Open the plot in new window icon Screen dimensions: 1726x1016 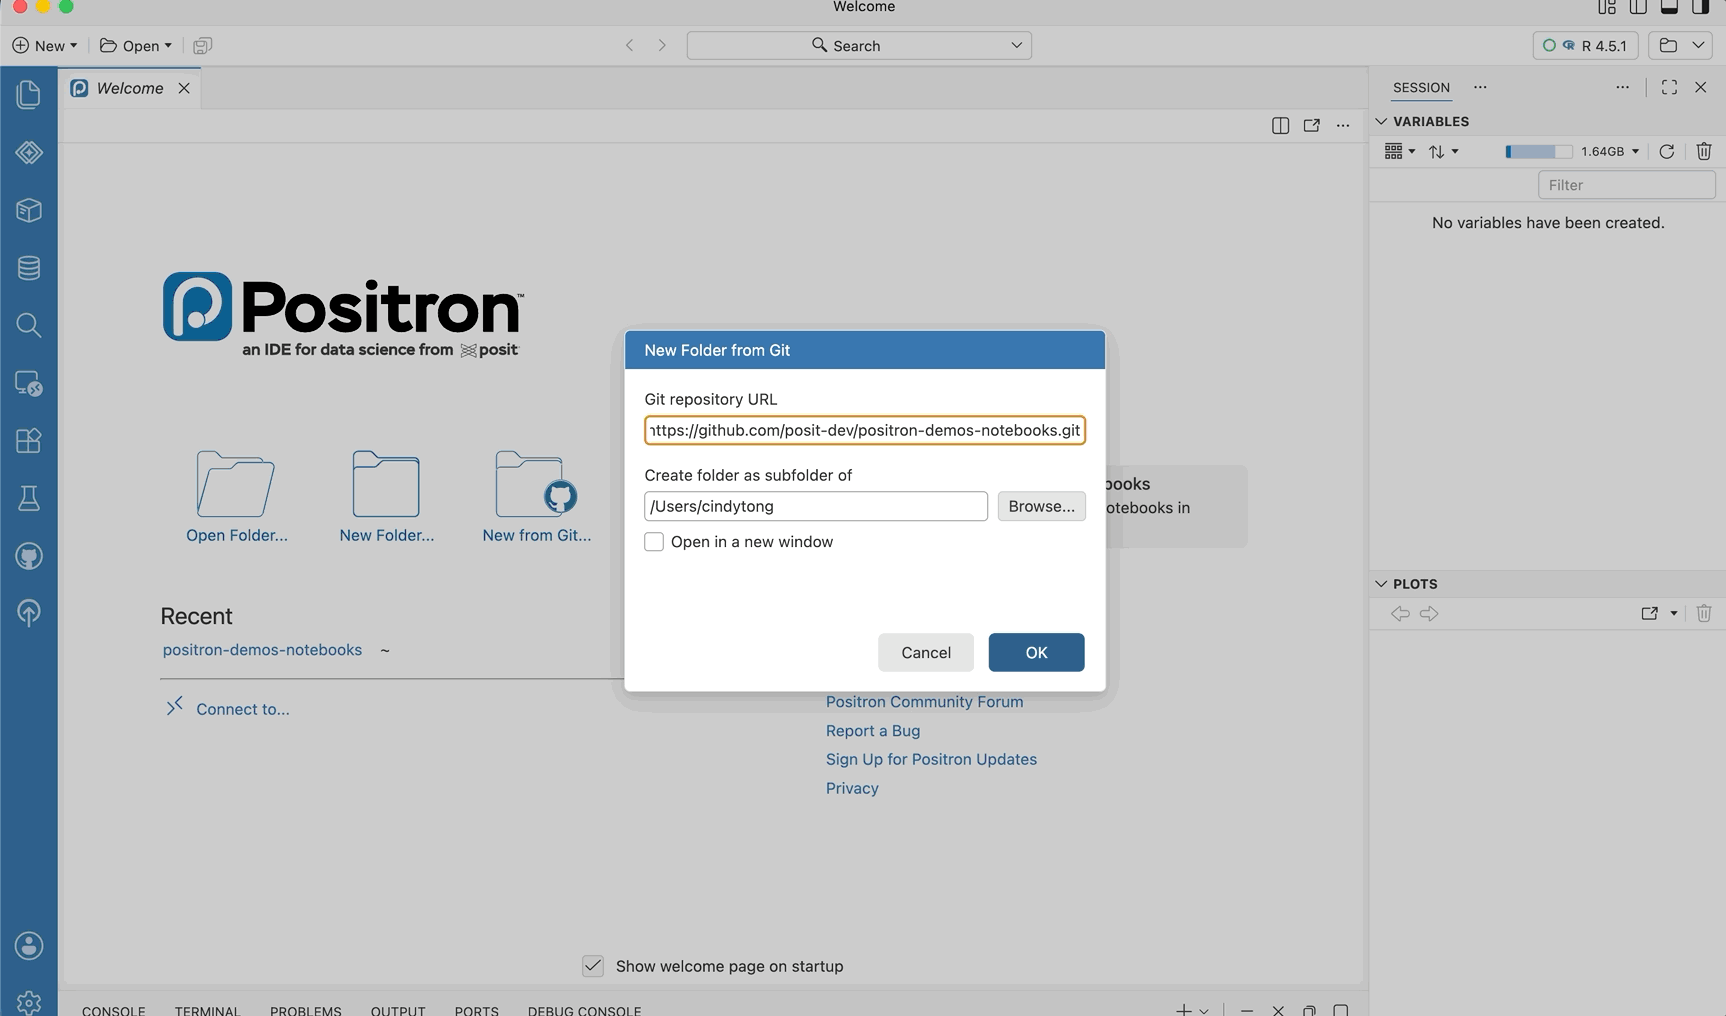[1649, 614]
